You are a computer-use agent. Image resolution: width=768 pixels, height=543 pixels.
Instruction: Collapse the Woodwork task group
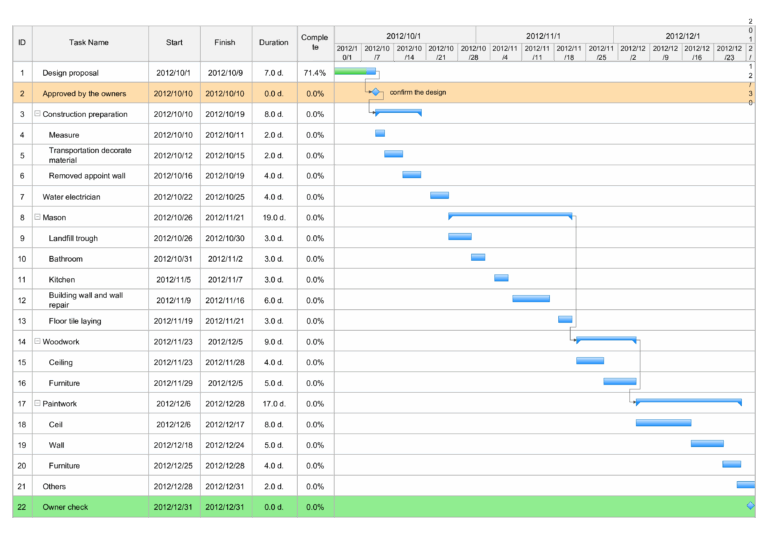click(38, 342)
